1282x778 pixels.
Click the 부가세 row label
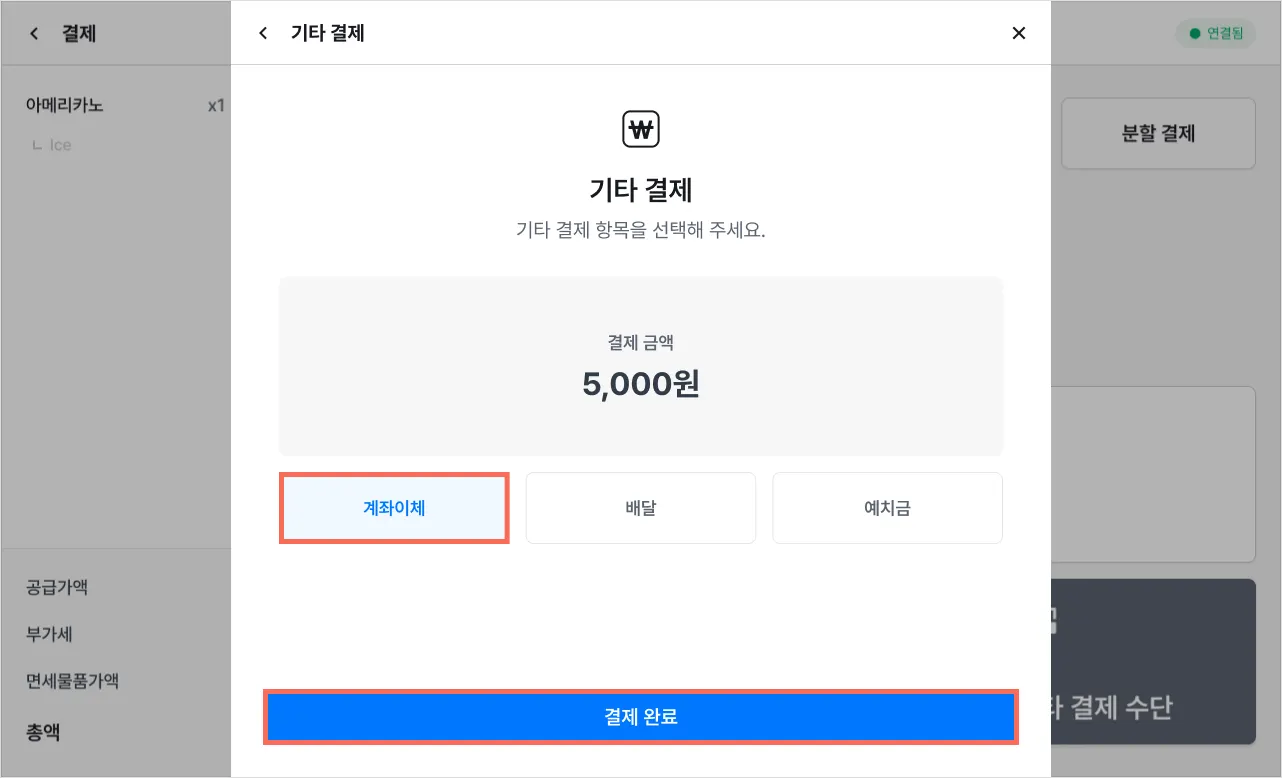[49, 634]
